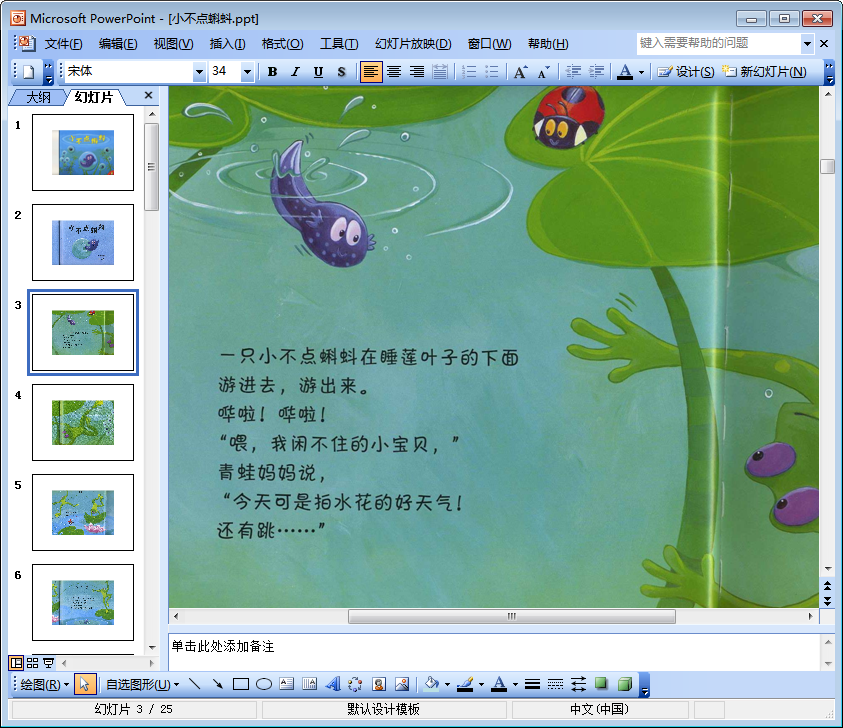The width and height of the screenshot is (843, 728).
Task: Open the 视图 View menu
Action: tap(173, 44)
